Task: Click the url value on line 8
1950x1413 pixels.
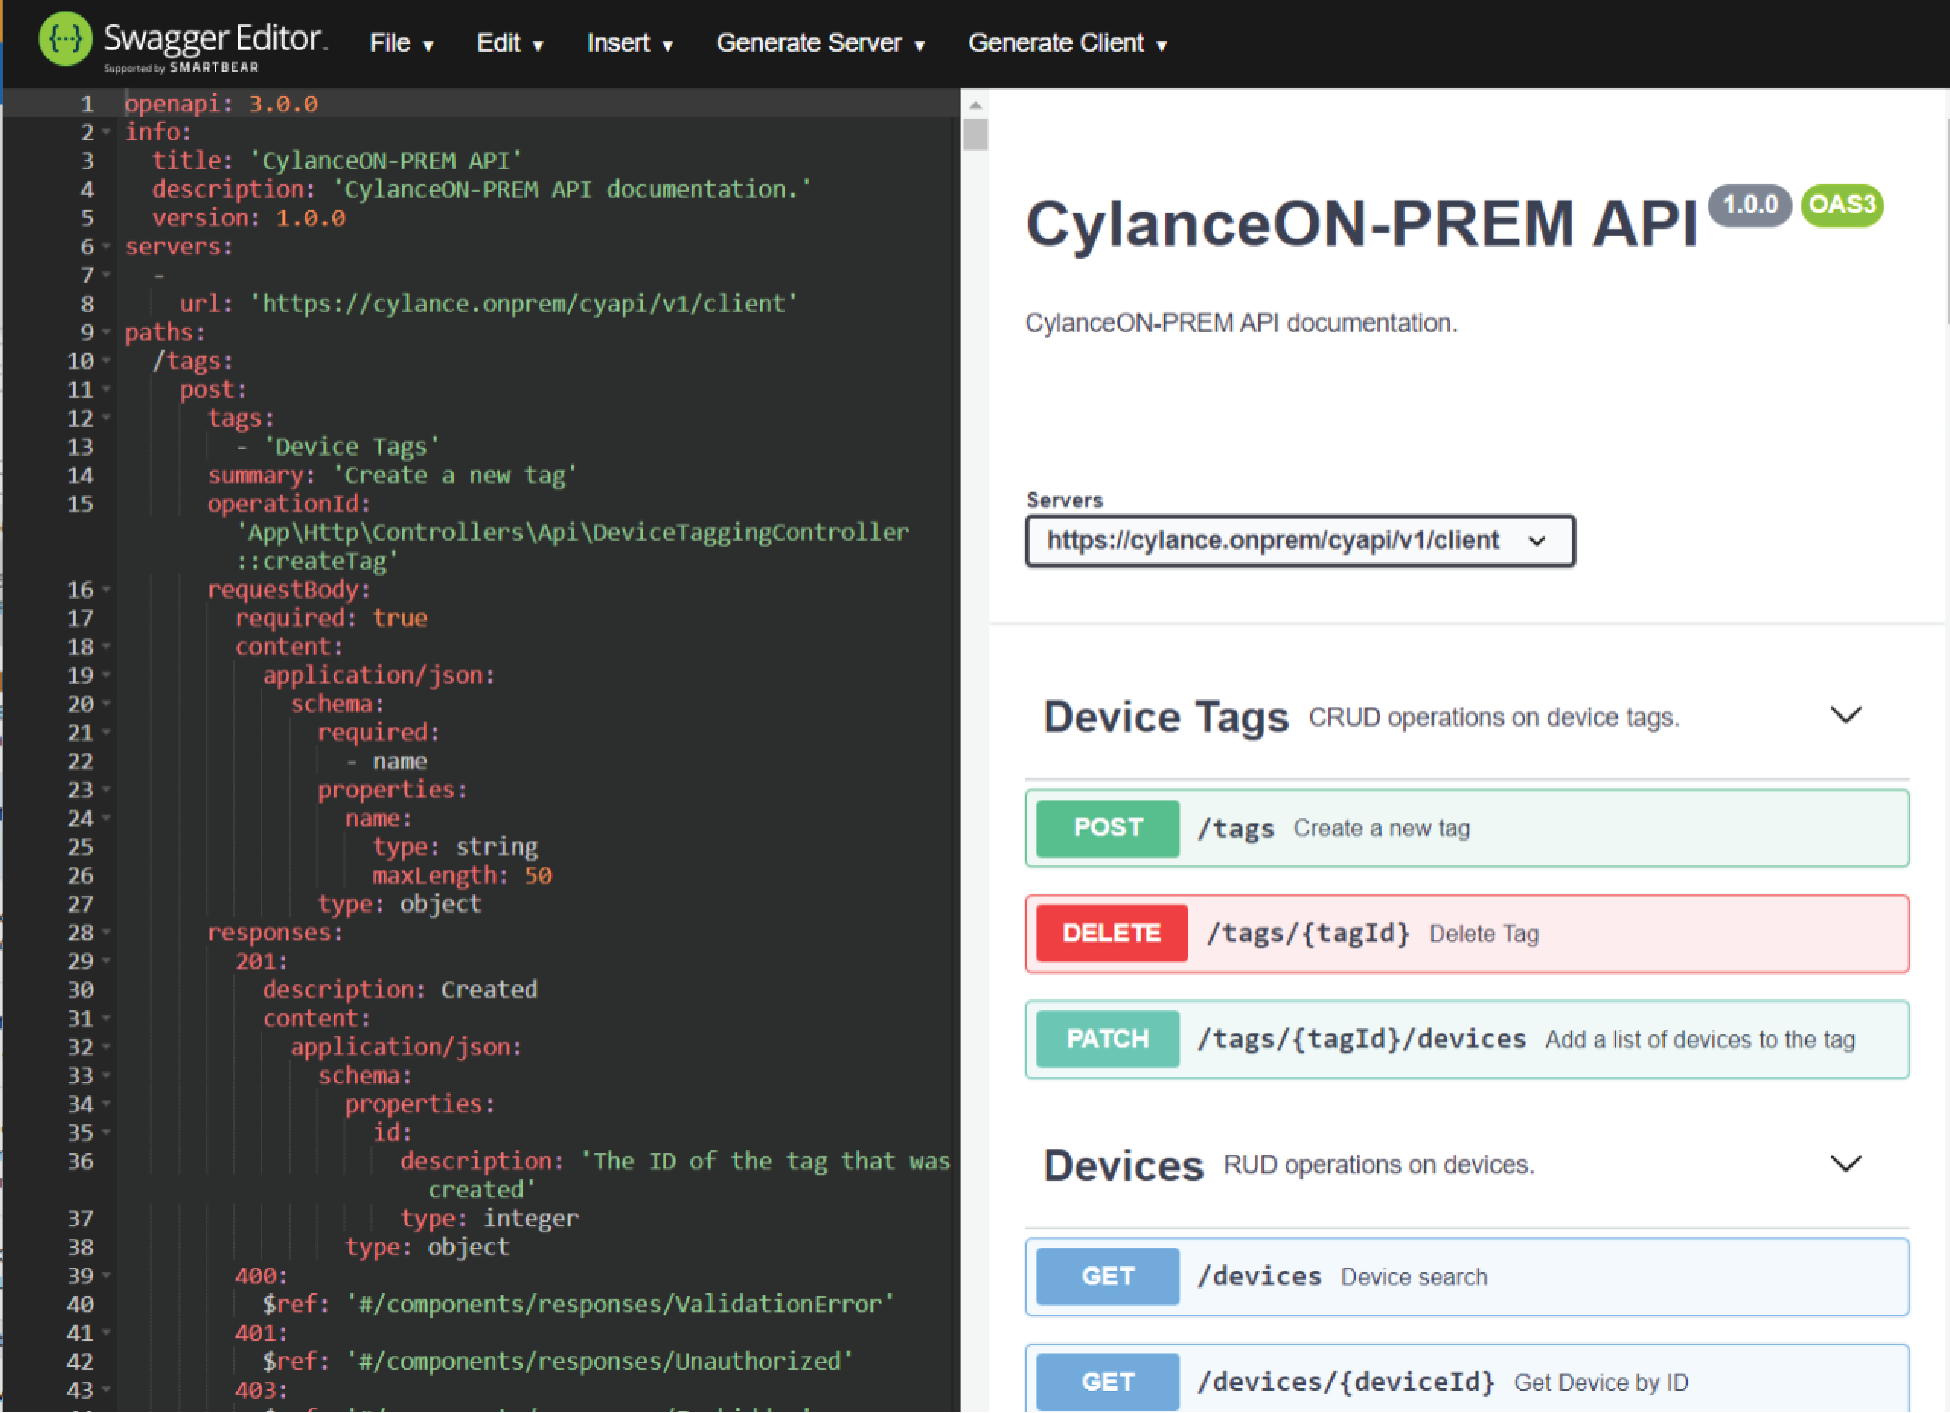Action: 524,304
